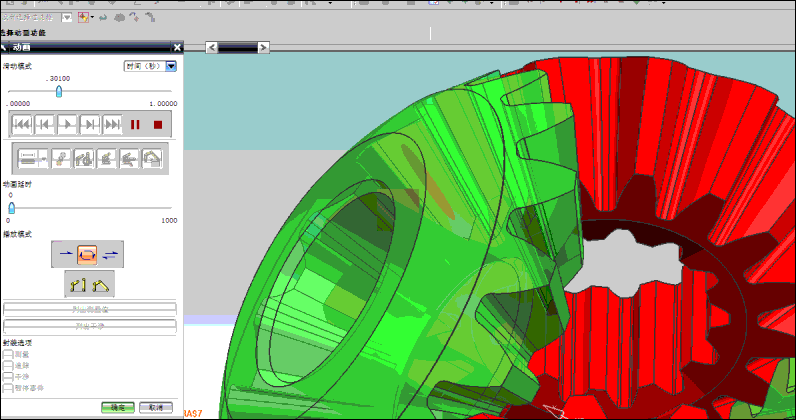Tick the 追踪 checkbox

click(x=8, y=365)
